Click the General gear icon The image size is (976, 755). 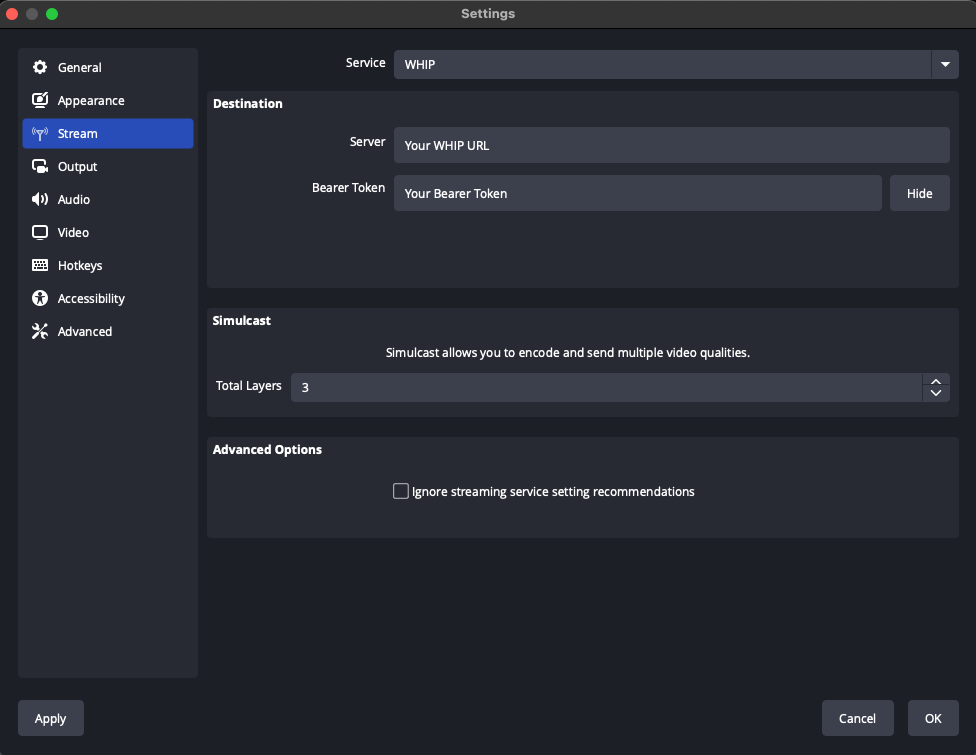[x=40, y=67]
